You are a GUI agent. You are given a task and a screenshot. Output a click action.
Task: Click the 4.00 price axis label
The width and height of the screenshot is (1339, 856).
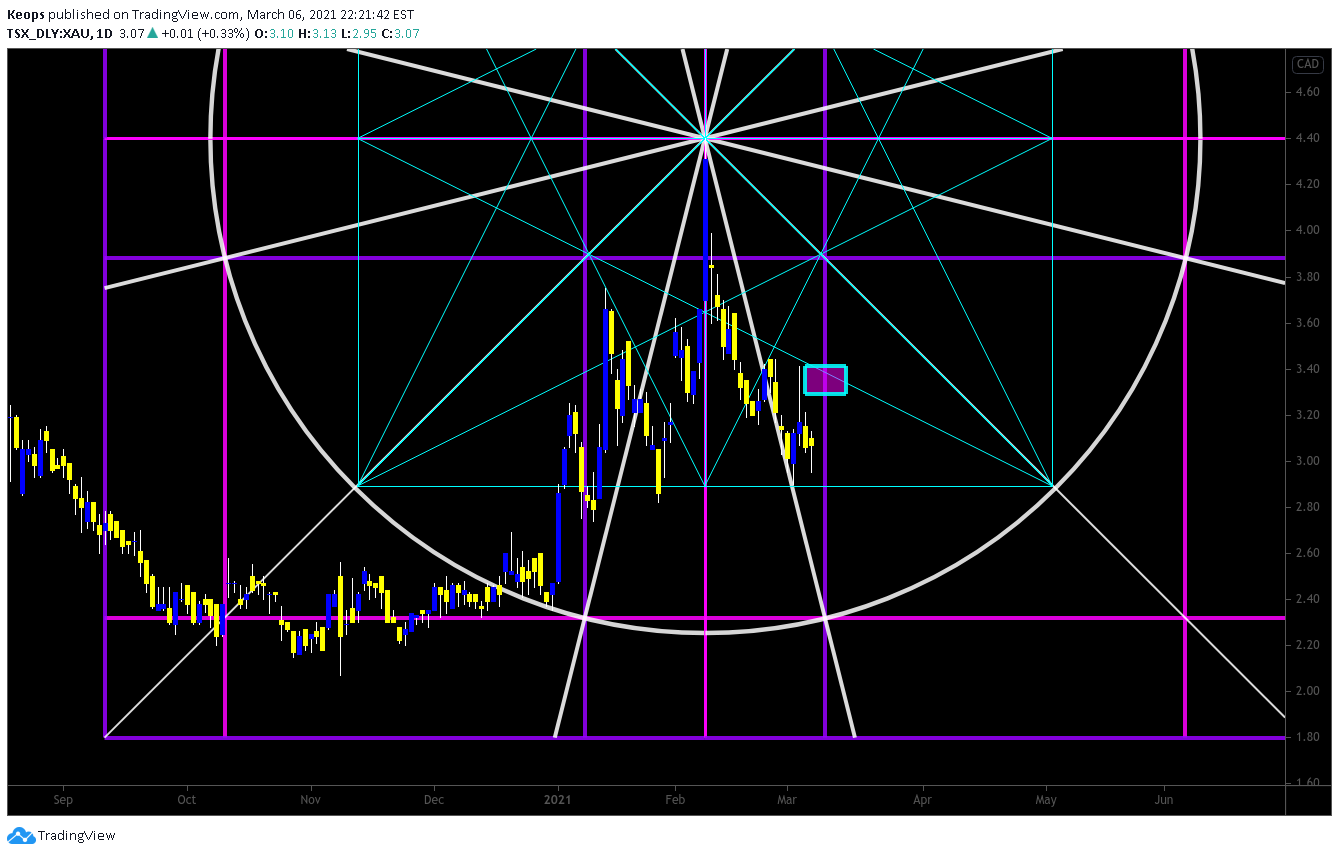coord(1307,230)
